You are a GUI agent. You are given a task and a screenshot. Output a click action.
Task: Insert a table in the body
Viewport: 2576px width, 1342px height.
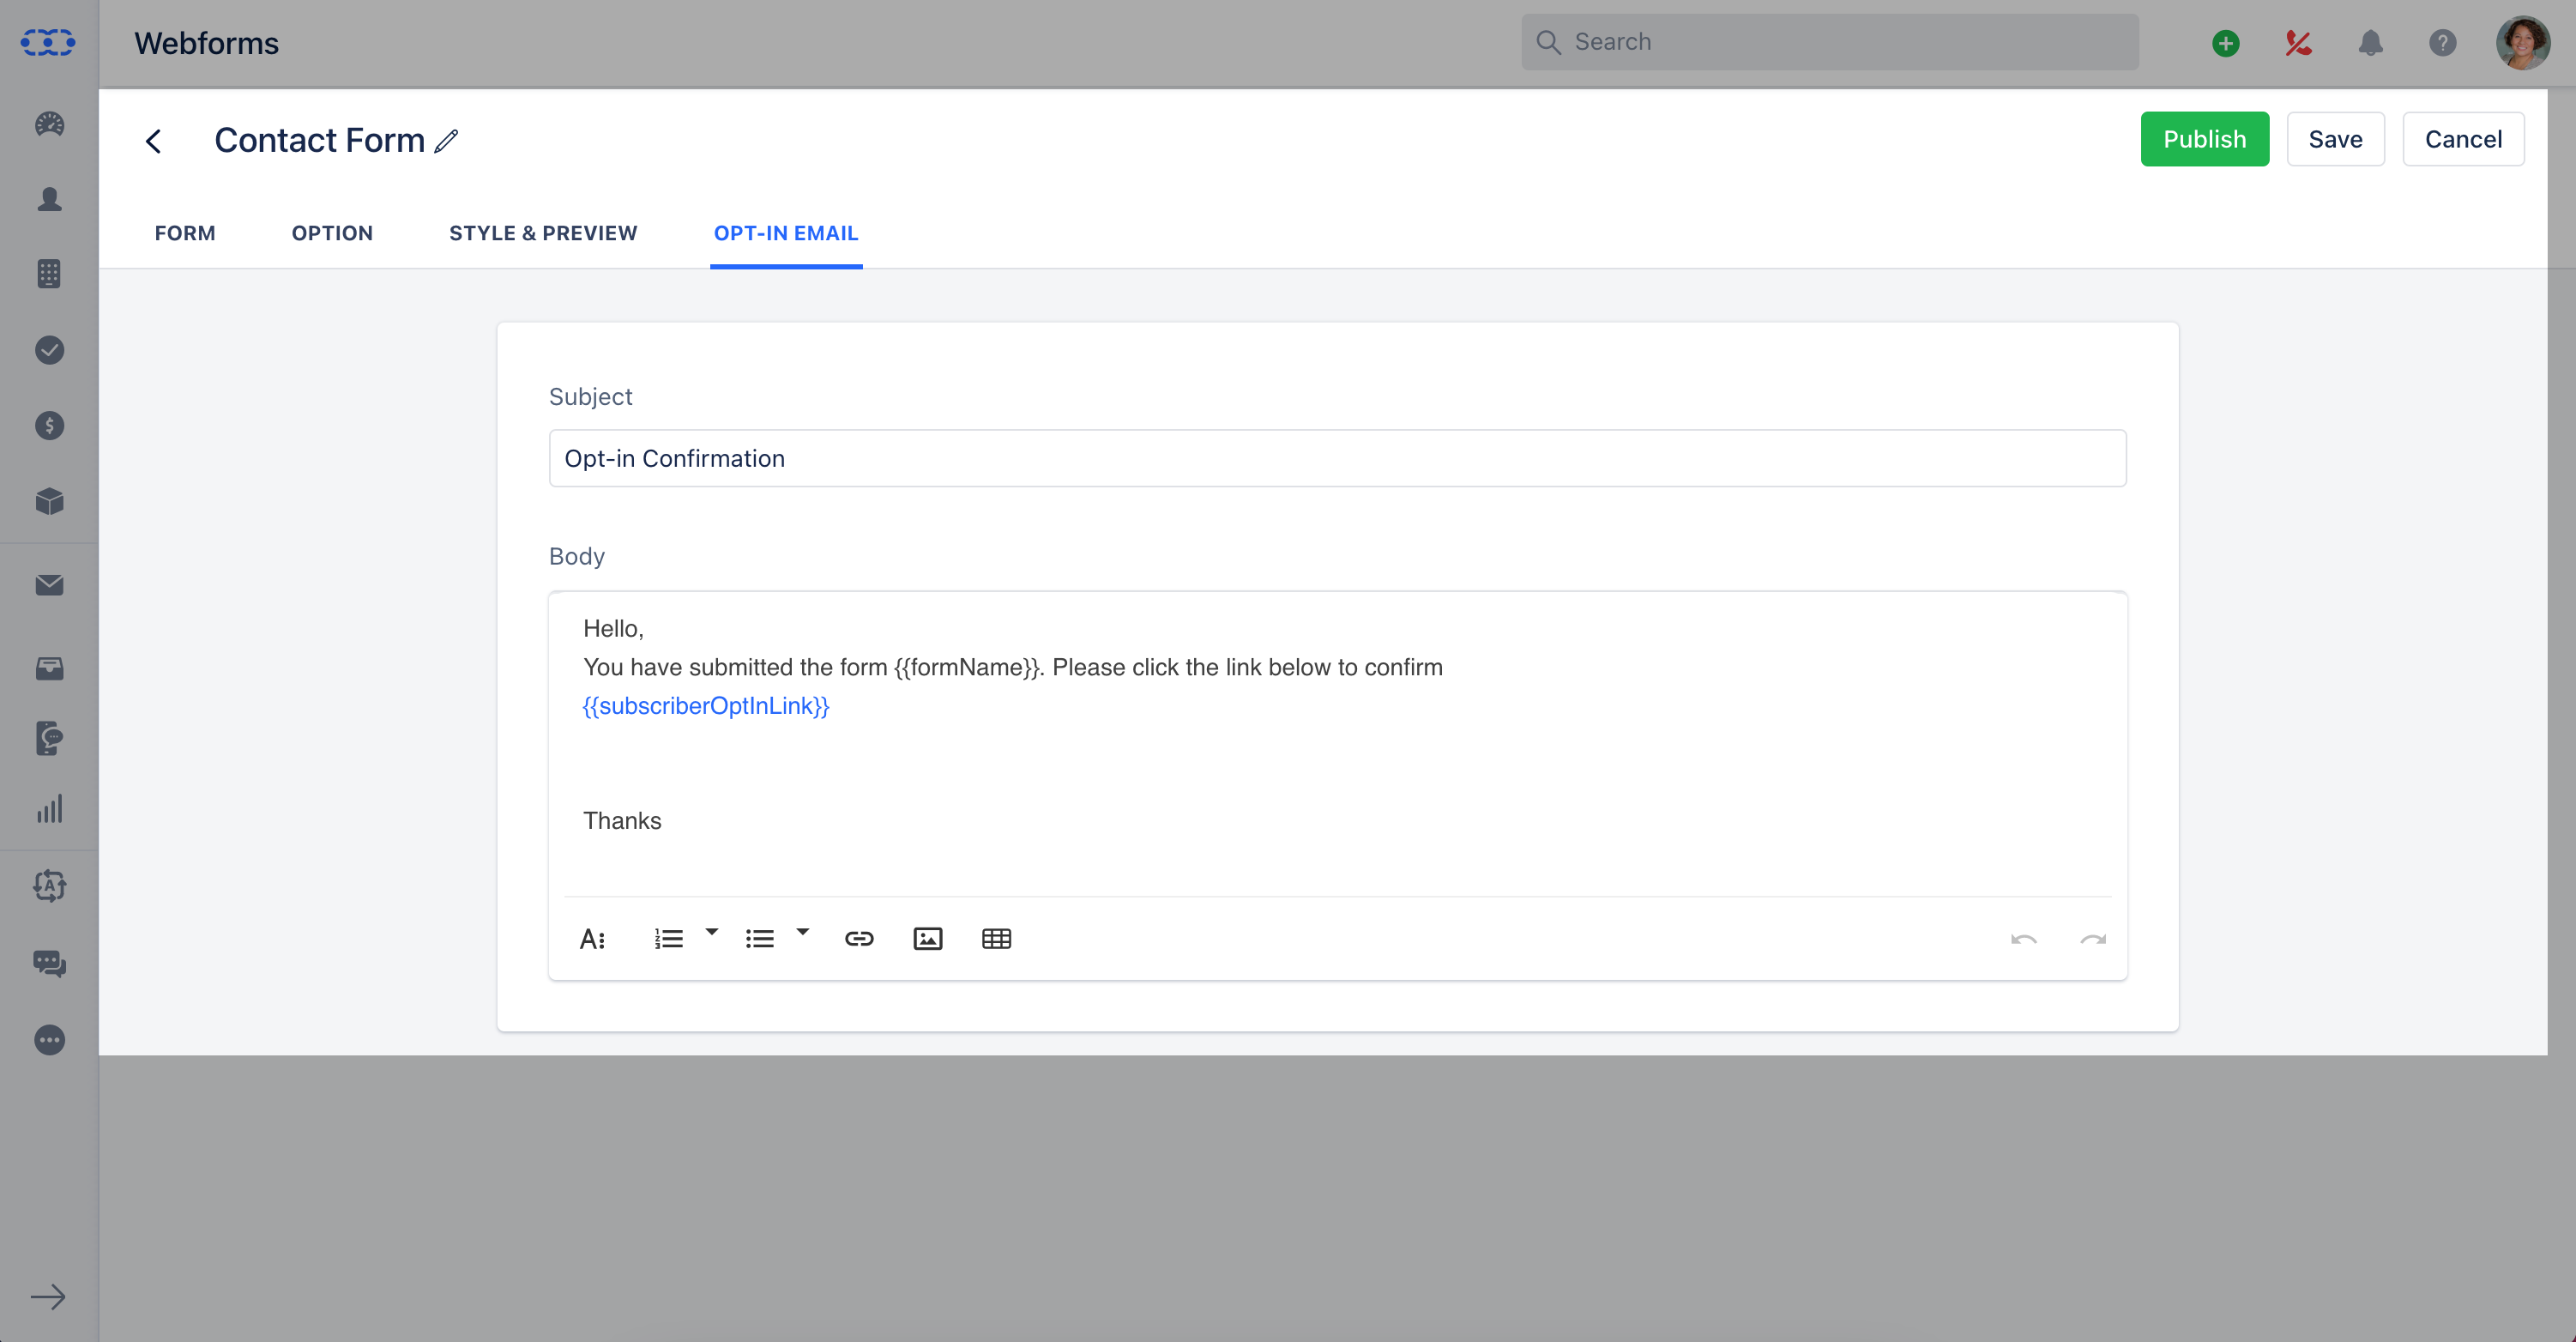[x=996, y=939]
